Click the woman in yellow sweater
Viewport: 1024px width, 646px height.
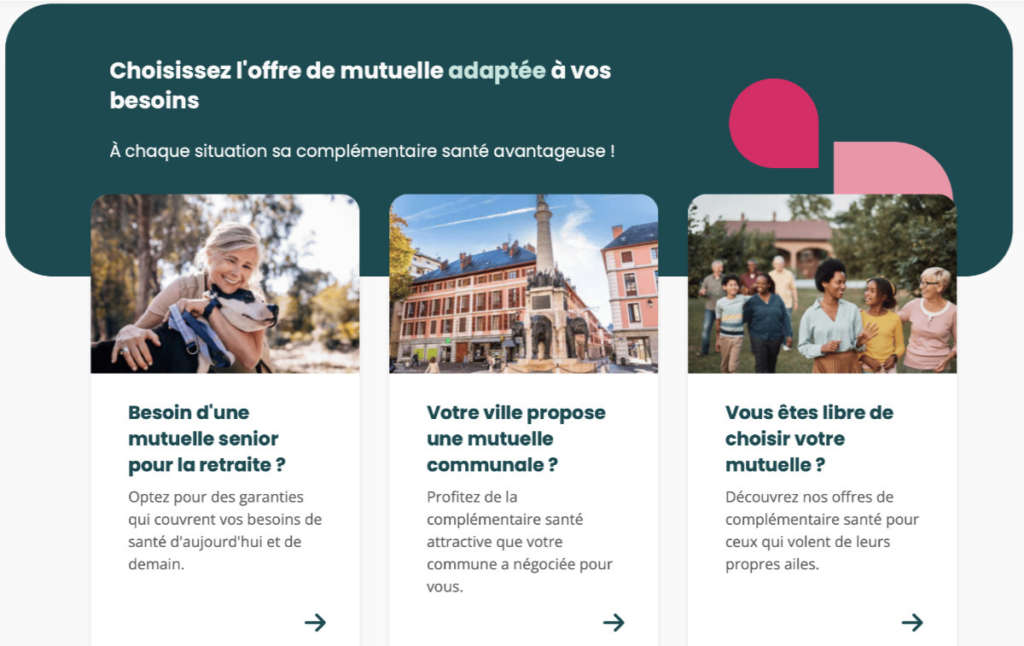tap(882, 325)
